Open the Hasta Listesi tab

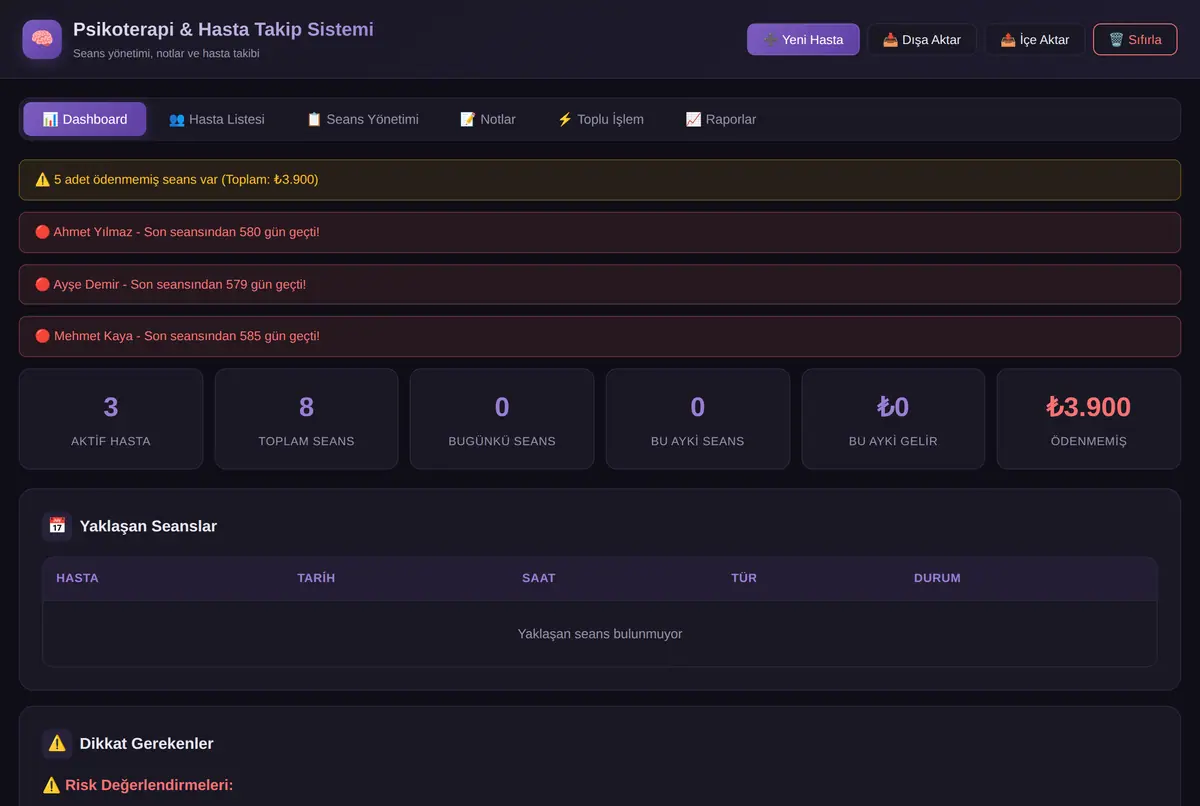coord(217,119)
